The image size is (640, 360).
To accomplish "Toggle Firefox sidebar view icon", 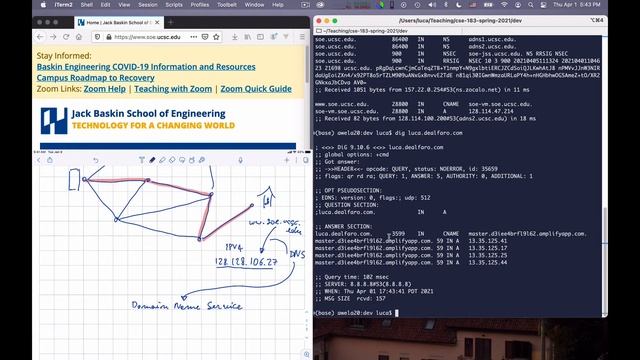I will click(260, 37).
